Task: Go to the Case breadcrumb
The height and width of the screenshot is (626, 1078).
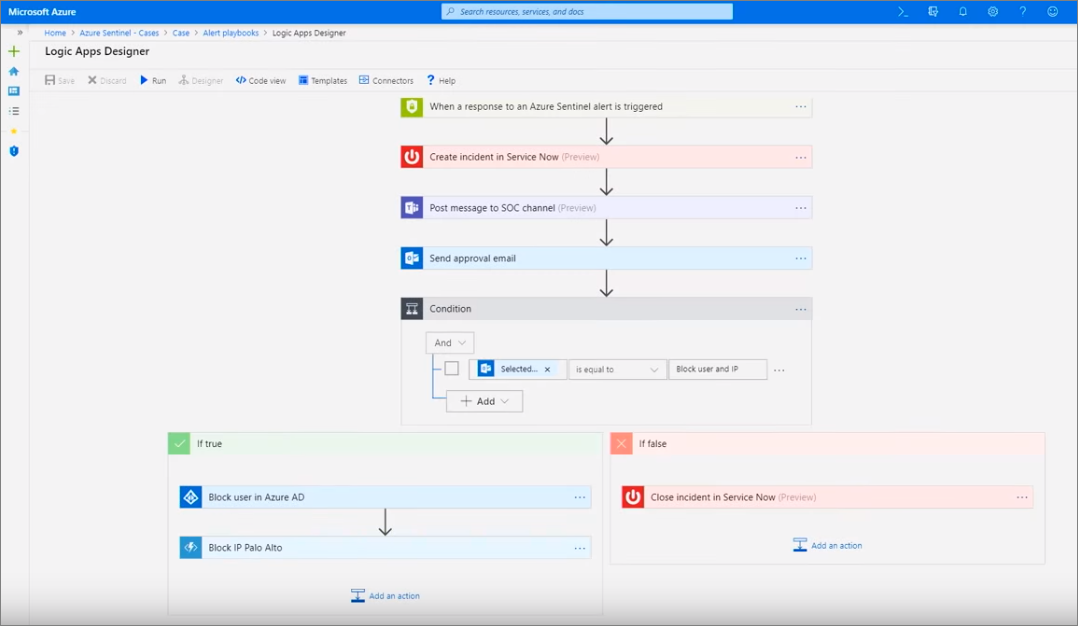Action: (181, 33)
